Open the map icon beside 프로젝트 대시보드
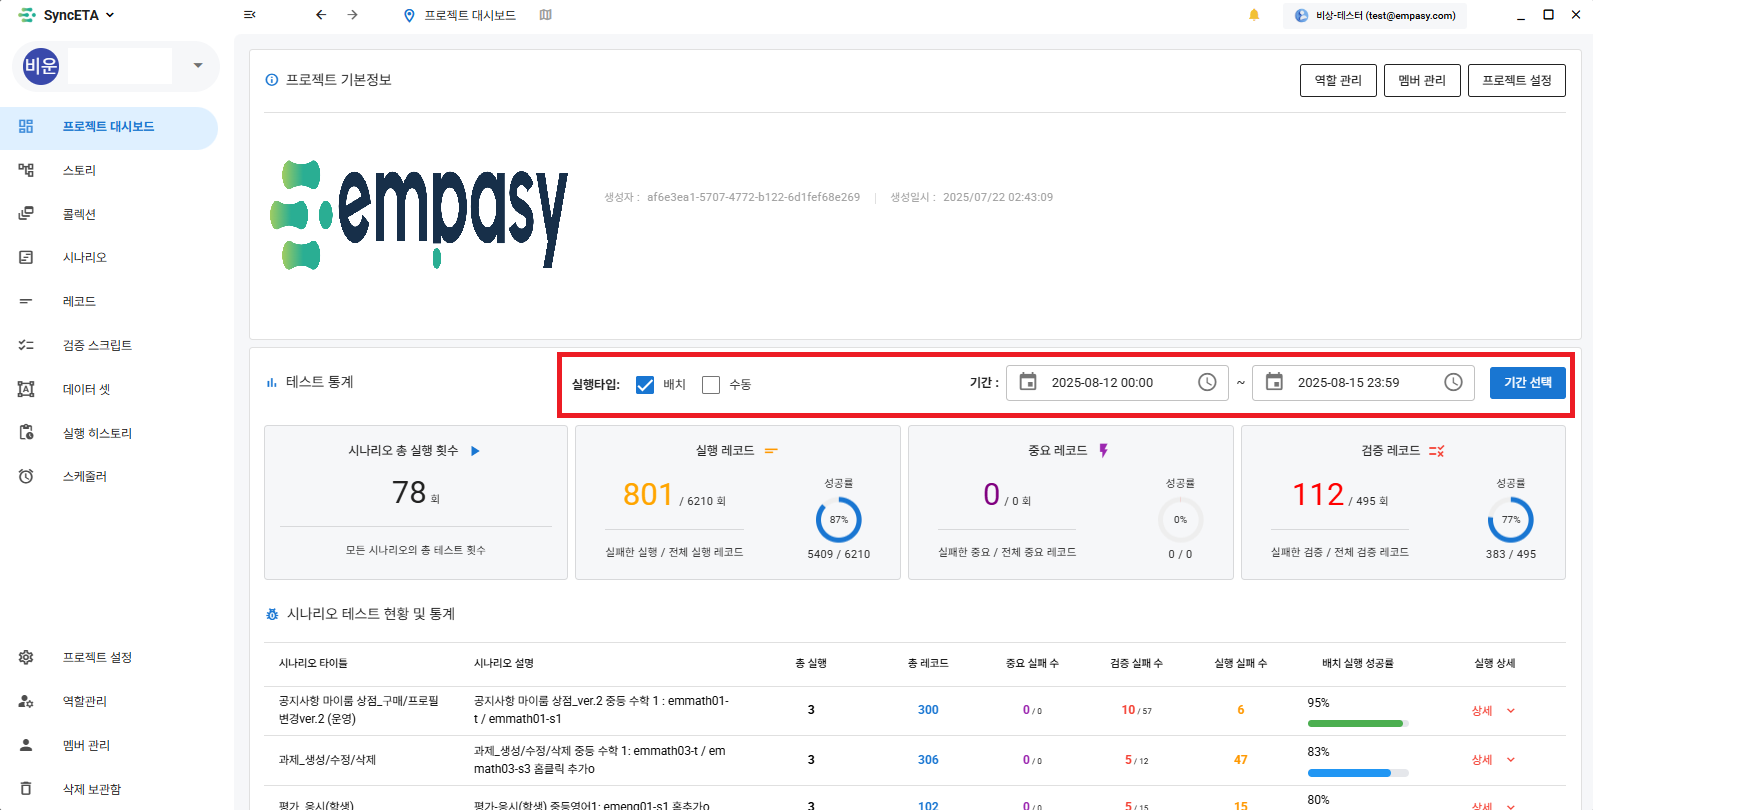The image size is (1740, 810). 545,15
